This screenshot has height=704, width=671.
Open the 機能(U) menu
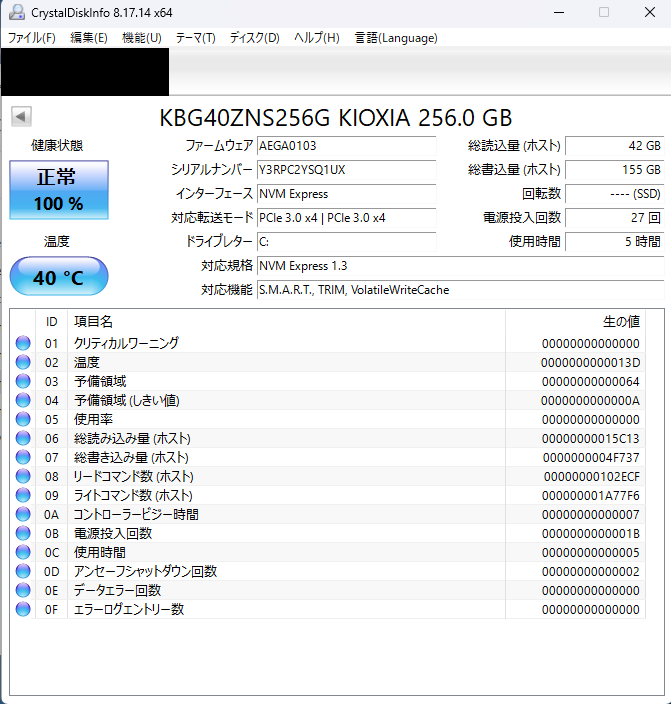click(x=142, y=38)
